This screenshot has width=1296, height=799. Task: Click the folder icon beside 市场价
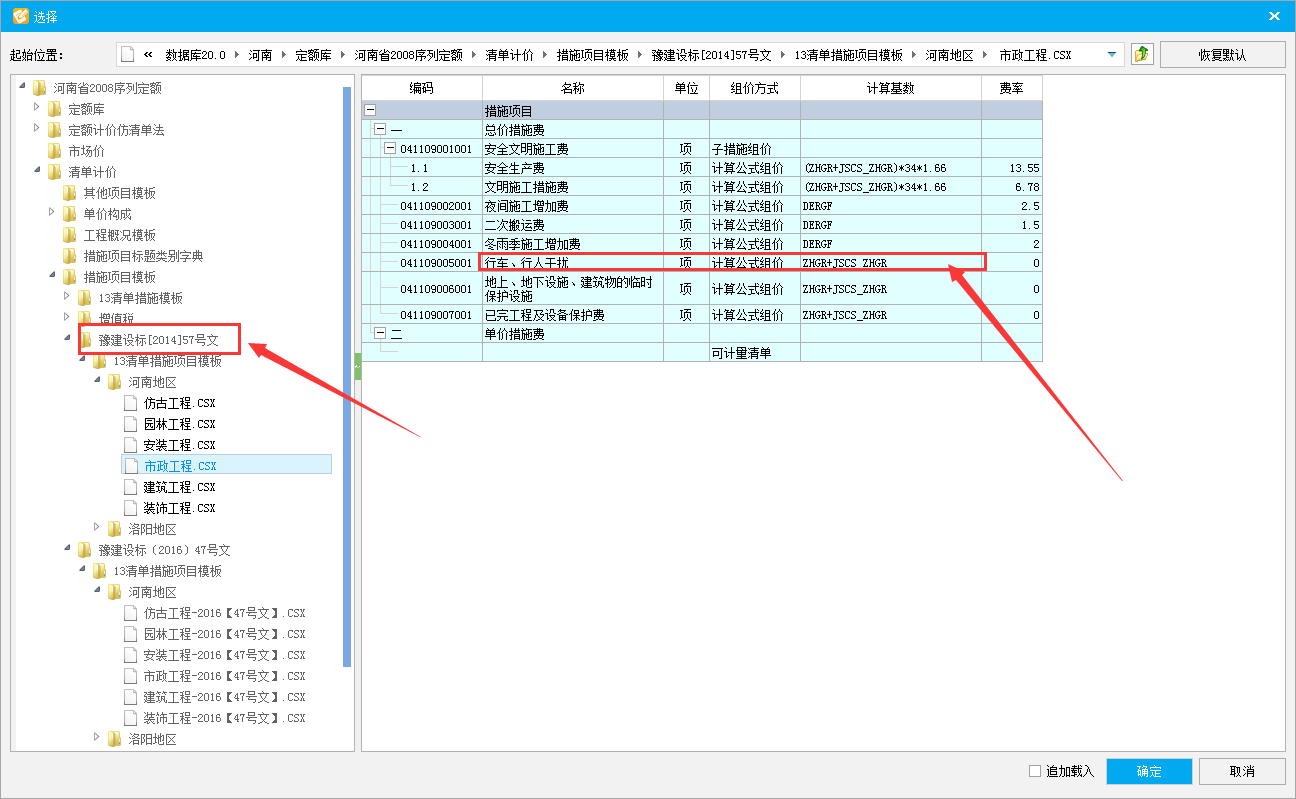tap(54, 151)
